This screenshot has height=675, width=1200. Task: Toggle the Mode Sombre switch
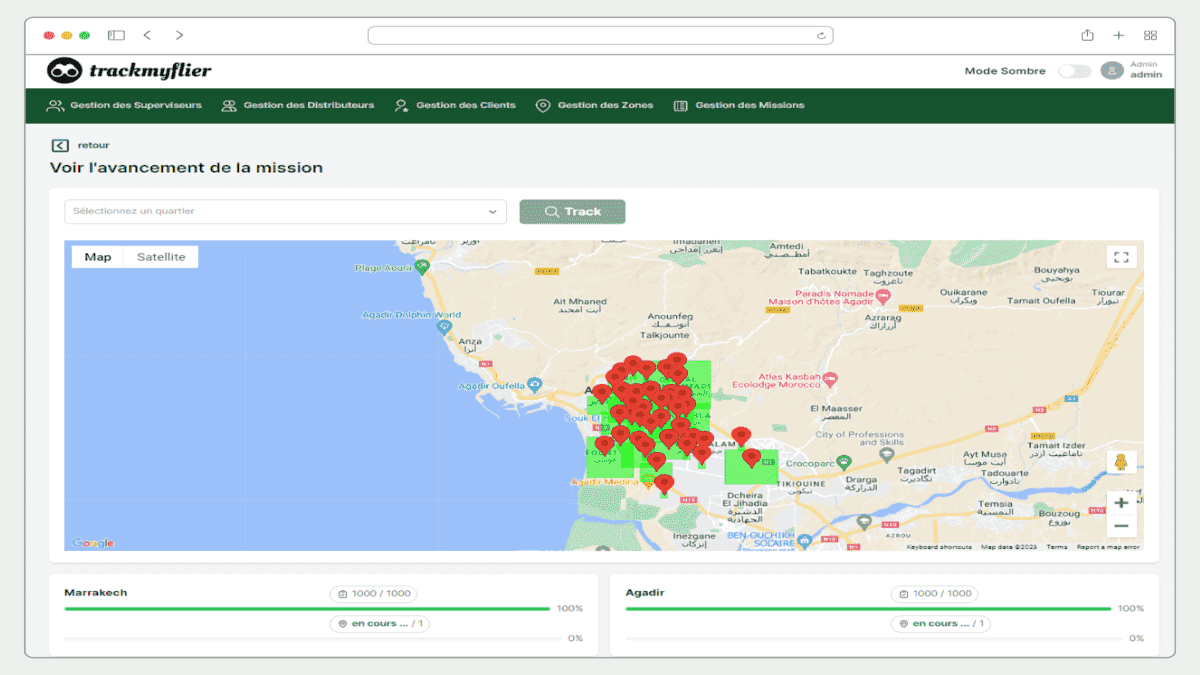[1074, 71]
